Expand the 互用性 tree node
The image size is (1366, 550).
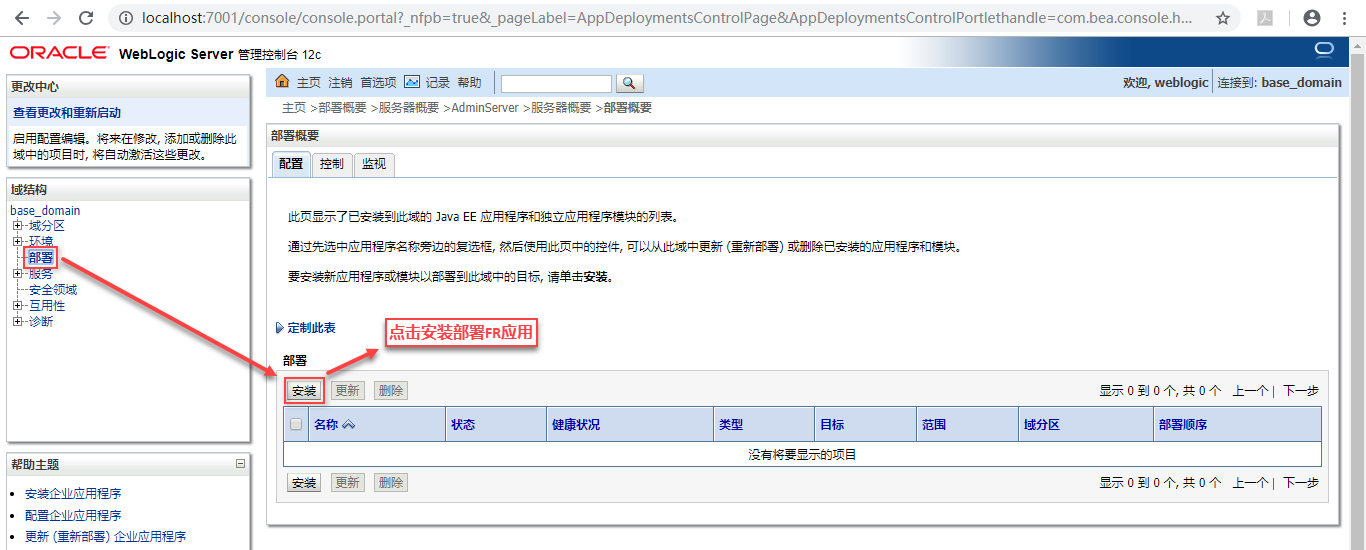point(17,306)
